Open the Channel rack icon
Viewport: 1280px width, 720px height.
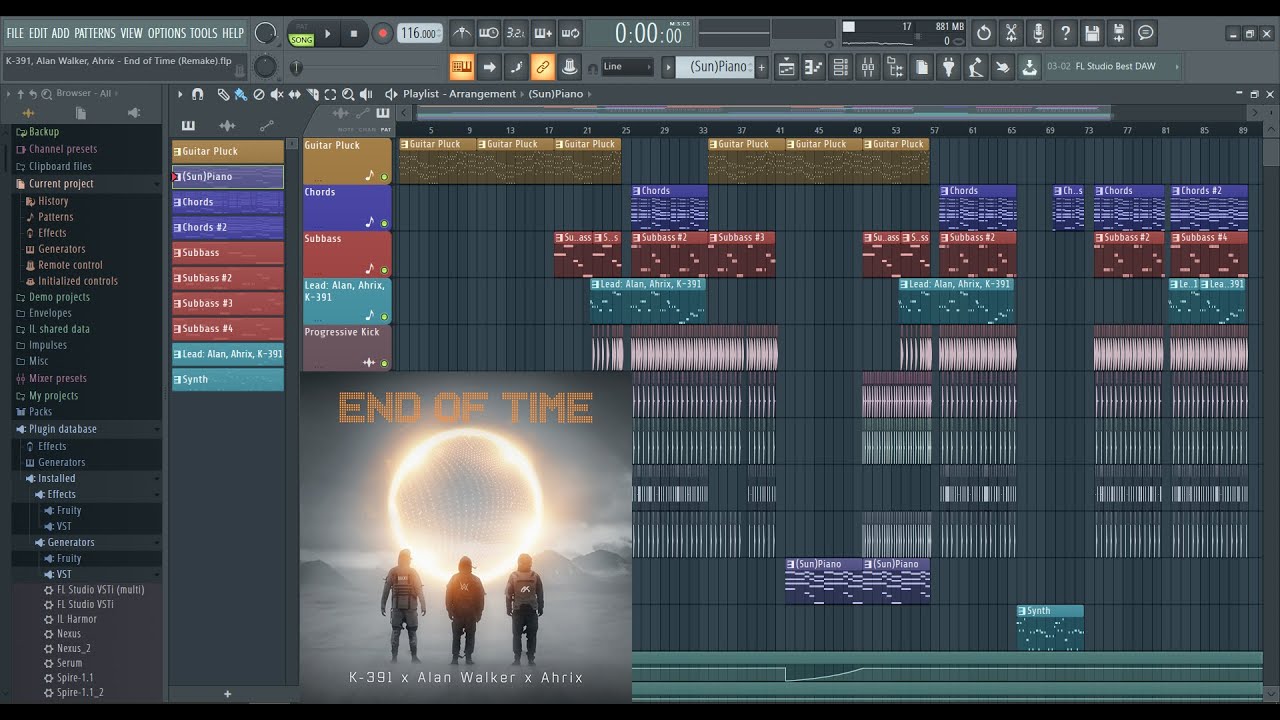click(x=840, y=67)
